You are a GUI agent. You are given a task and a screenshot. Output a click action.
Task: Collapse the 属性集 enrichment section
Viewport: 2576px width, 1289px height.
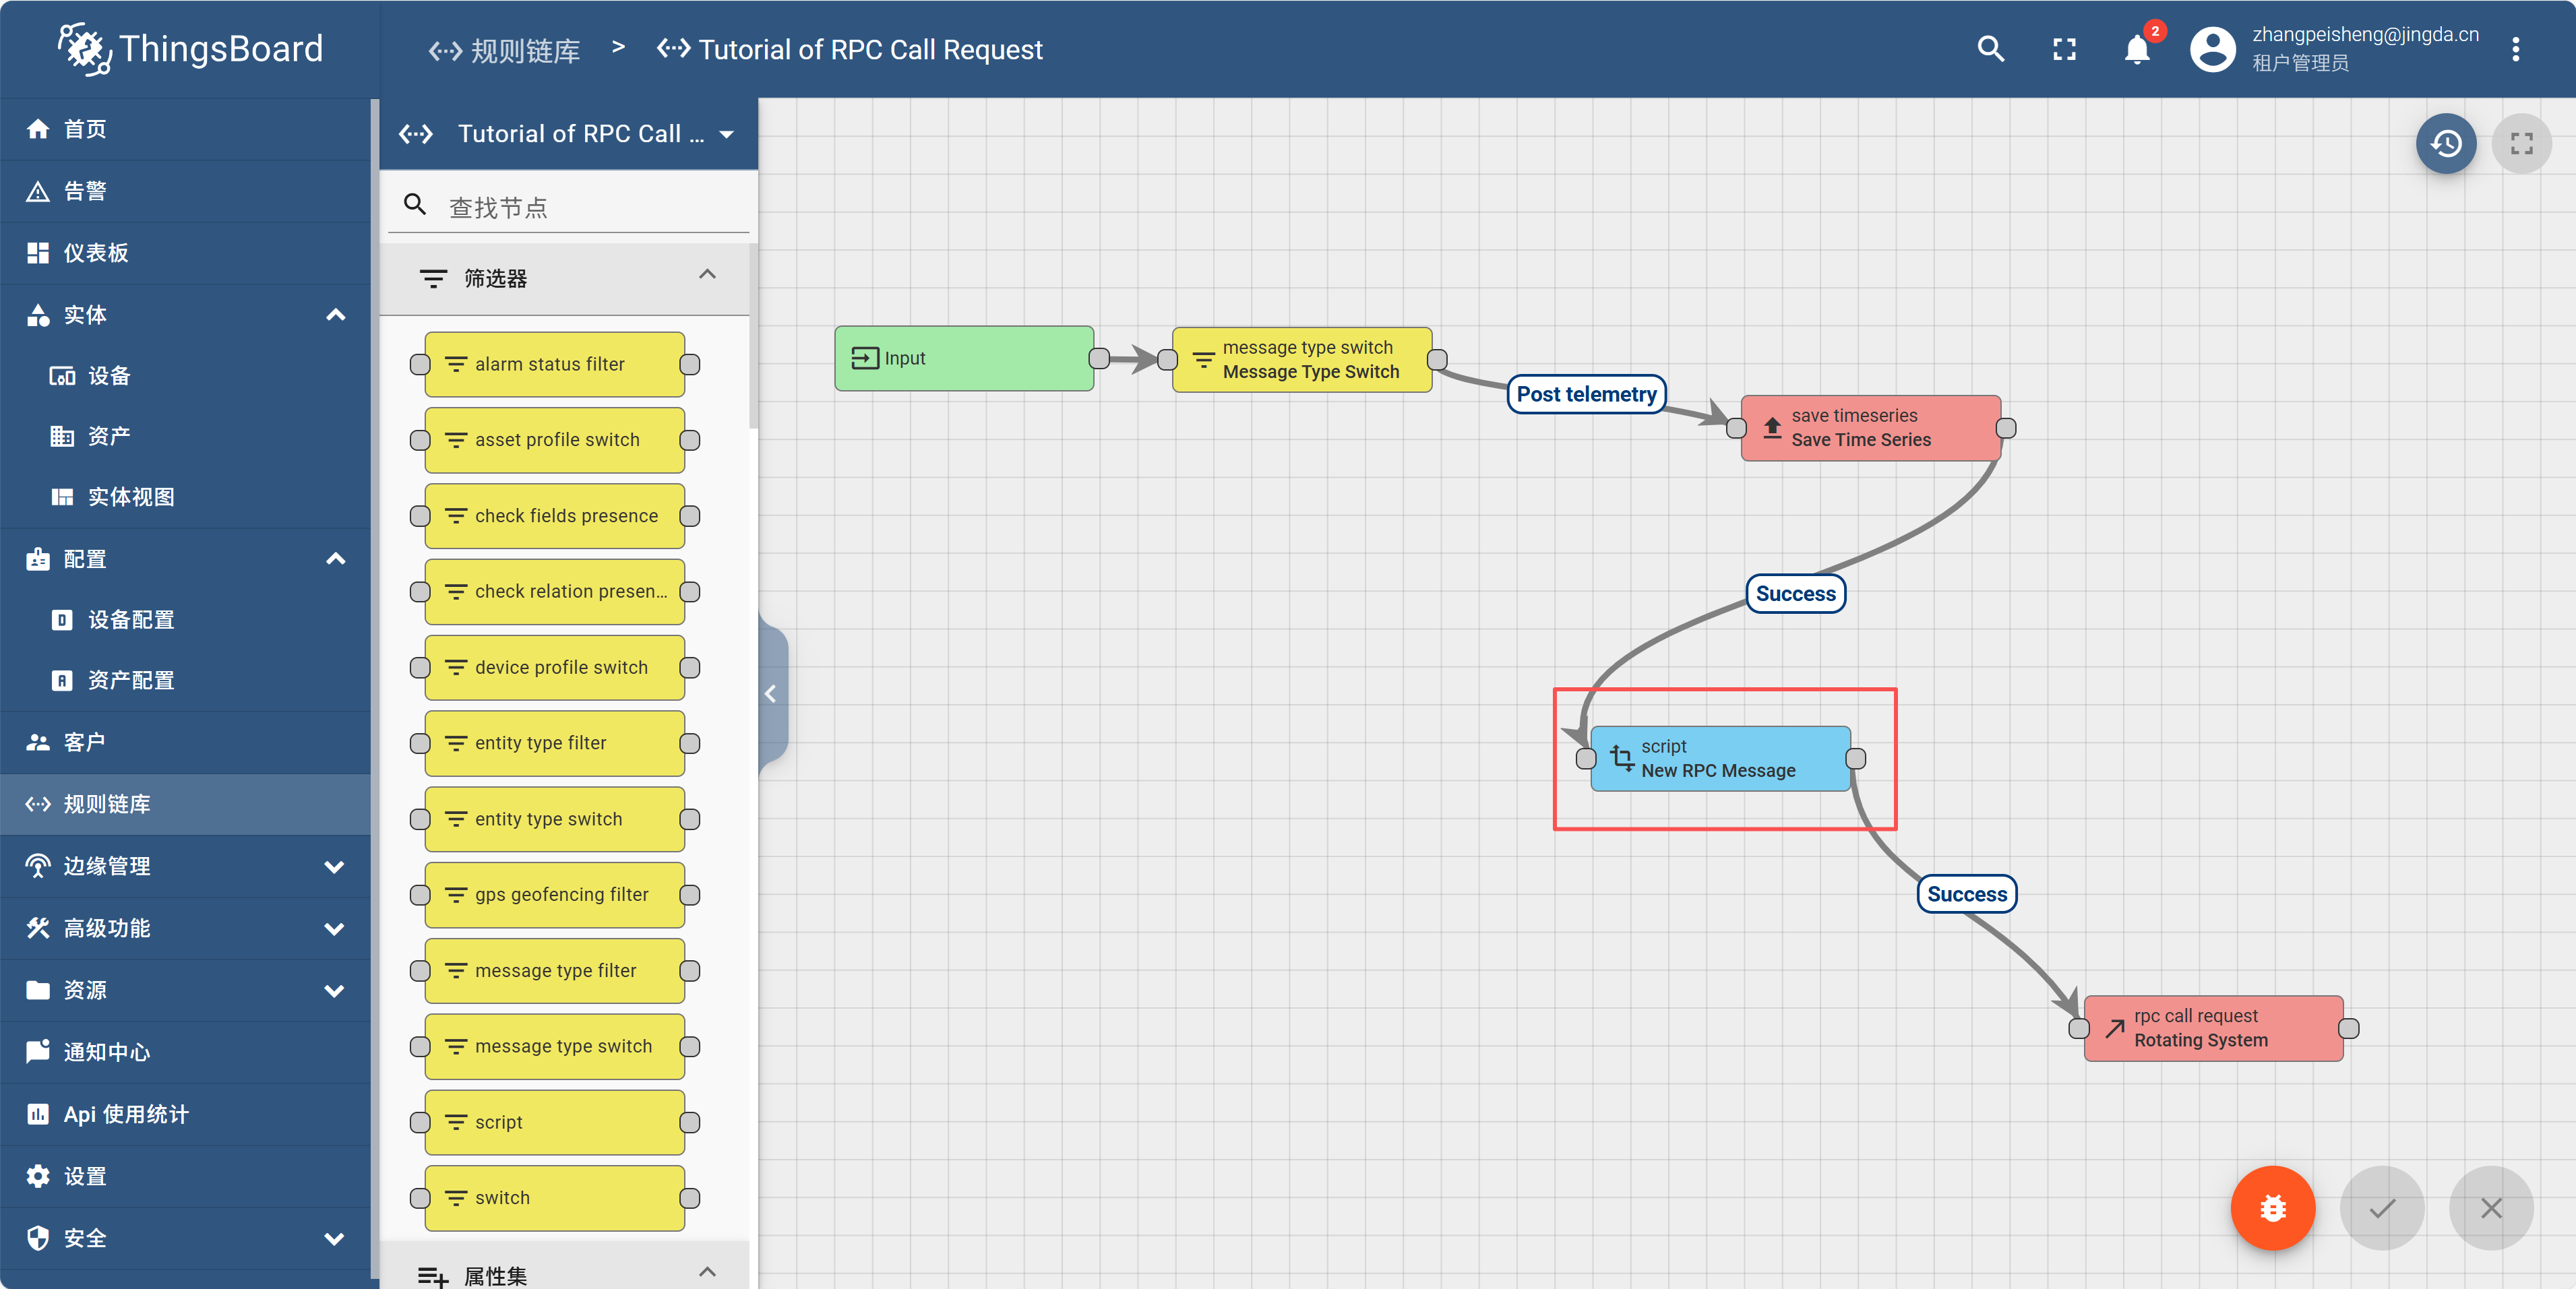click(x=707, y=1272)
